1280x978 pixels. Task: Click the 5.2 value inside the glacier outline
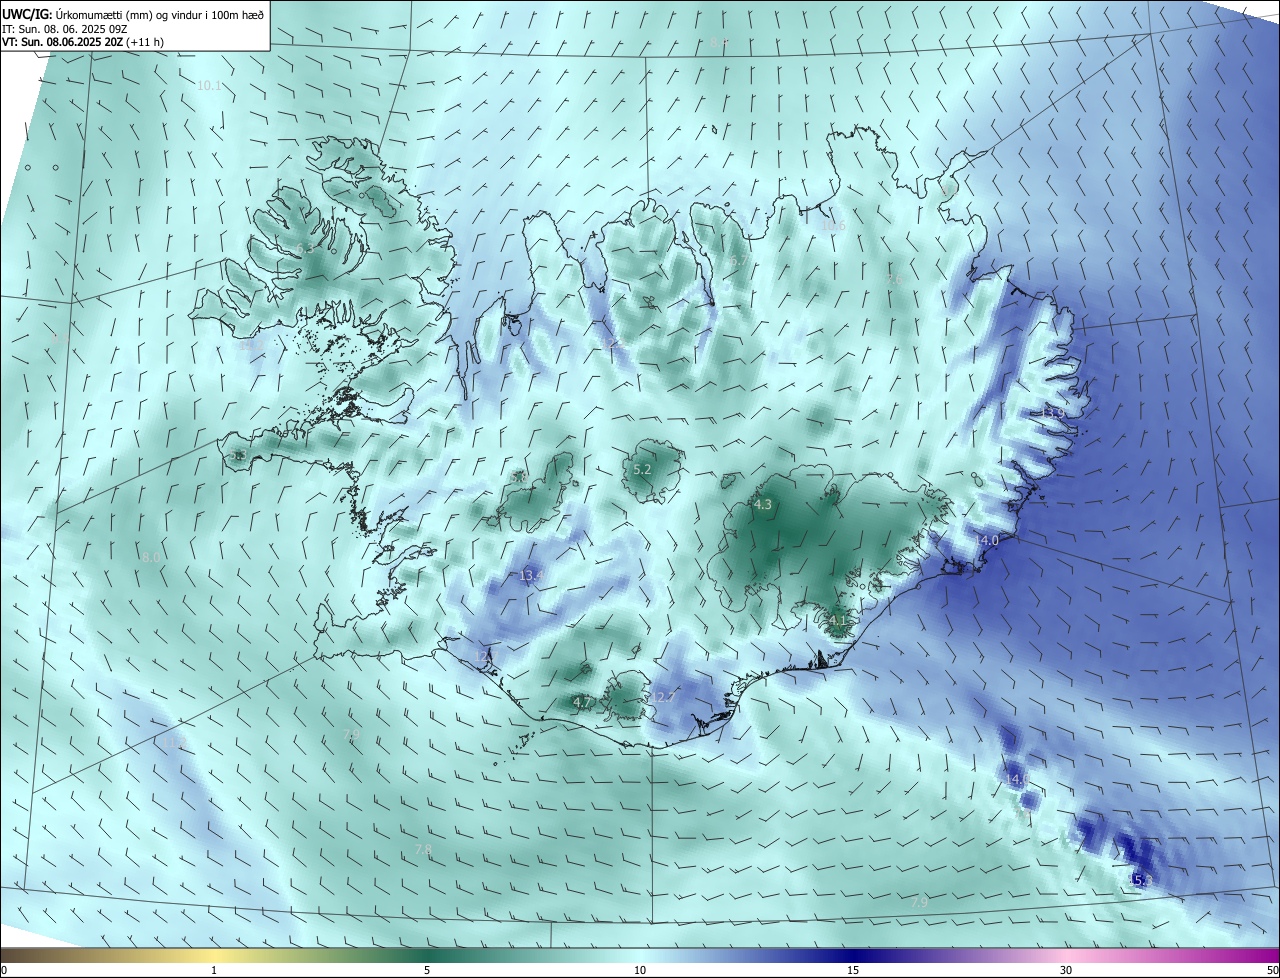(x=642, y=469)
